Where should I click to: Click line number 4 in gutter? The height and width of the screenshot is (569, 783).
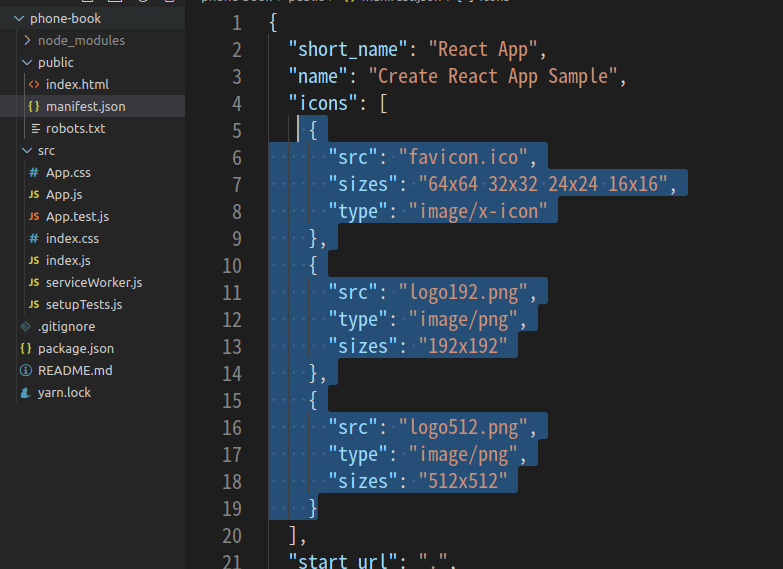[237, 104]
